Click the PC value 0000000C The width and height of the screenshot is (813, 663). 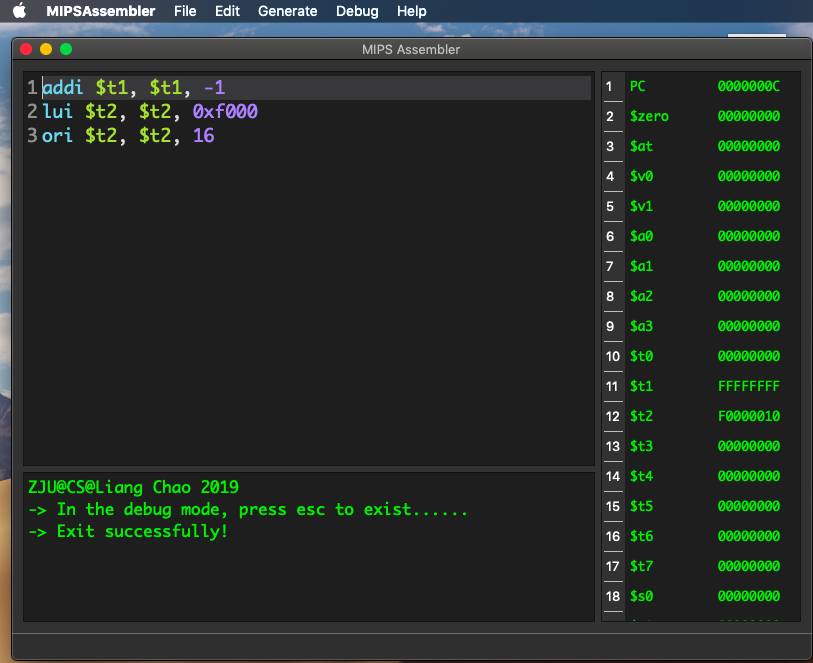pos(749,86)
